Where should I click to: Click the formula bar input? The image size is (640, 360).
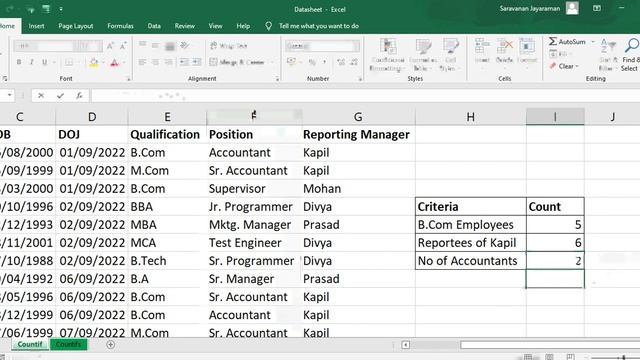(x=365, y=96)
